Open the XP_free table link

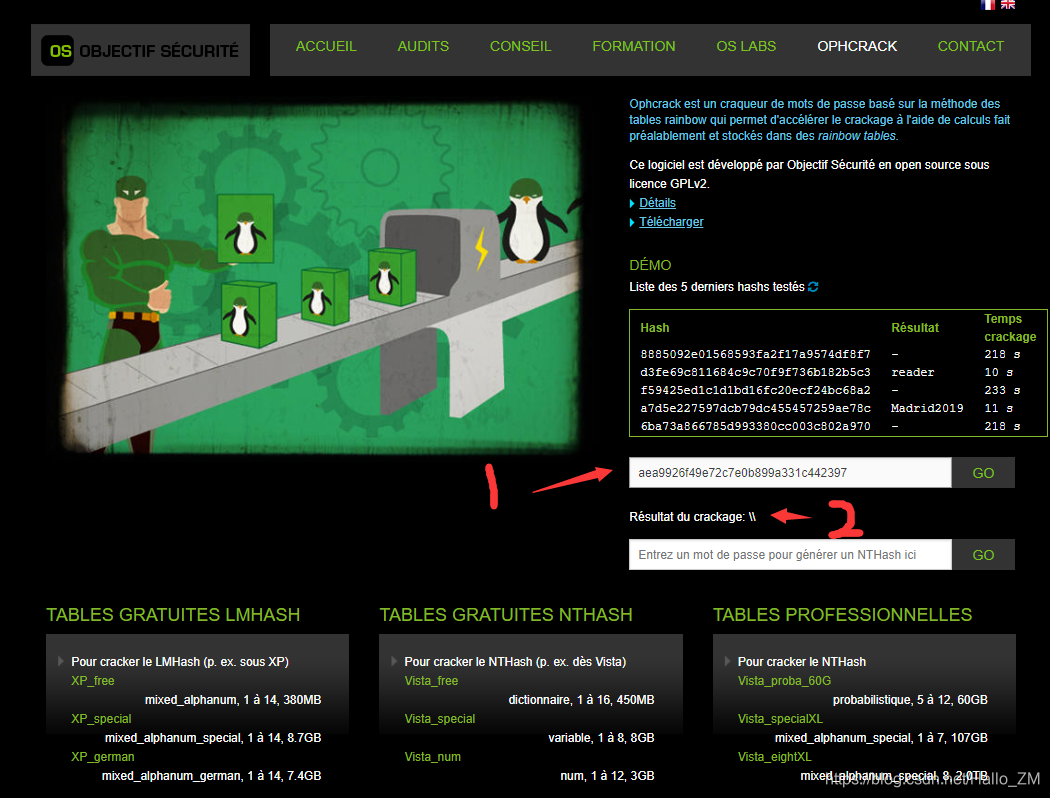tap(92, 681)
